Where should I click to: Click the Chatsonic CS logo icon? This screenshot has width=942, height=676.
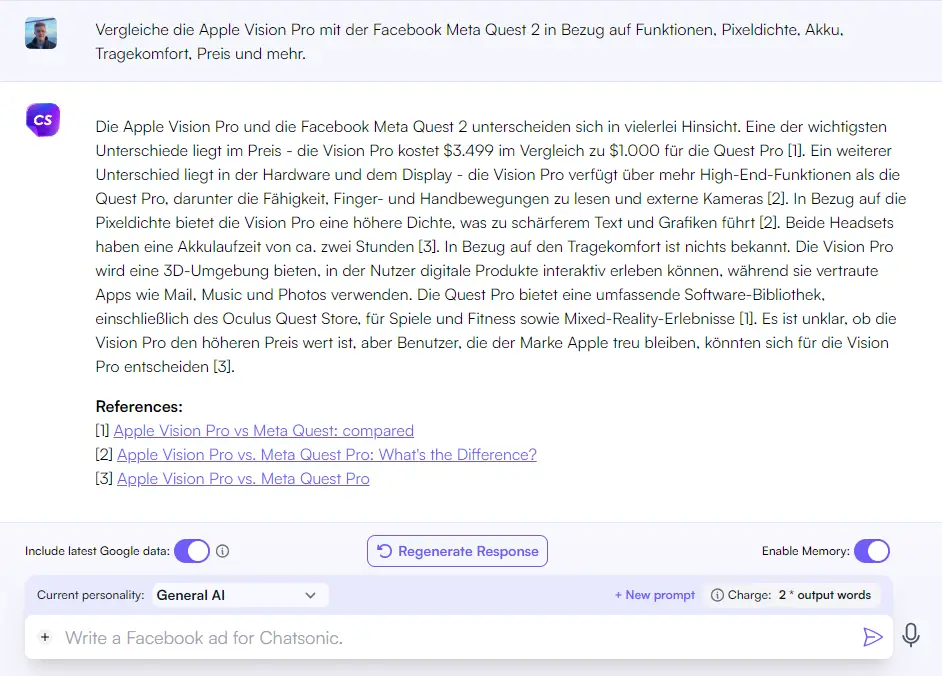point(43,120)
